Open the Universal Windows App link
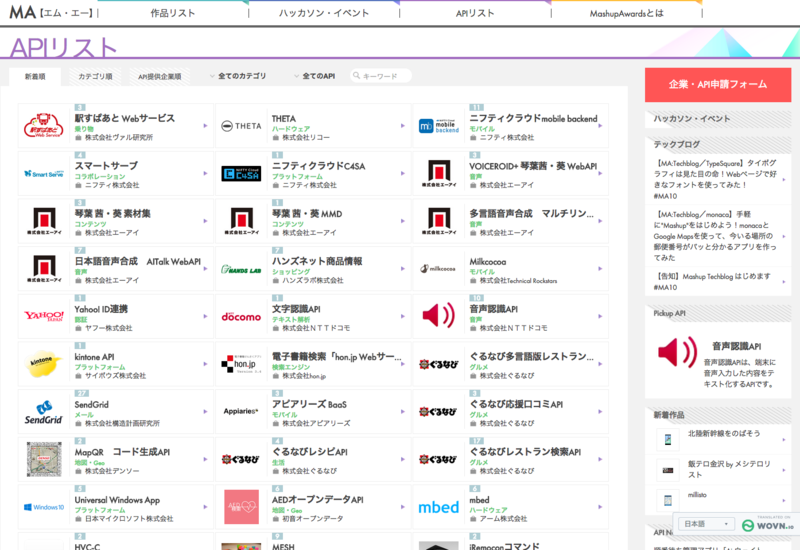This screenshot has height=550, width=800. tap(117, 500)
